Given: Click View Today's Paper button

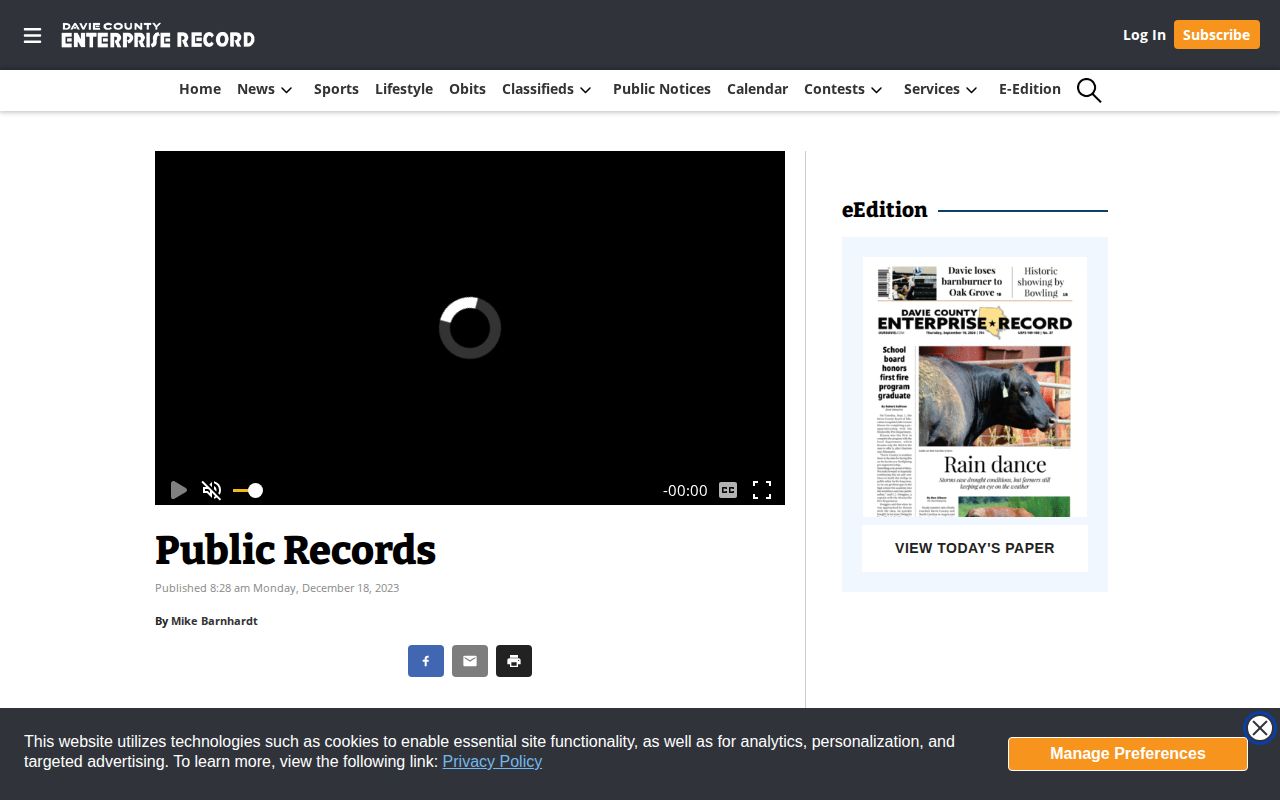Looking at the screenshot, I should pos(975,548).
